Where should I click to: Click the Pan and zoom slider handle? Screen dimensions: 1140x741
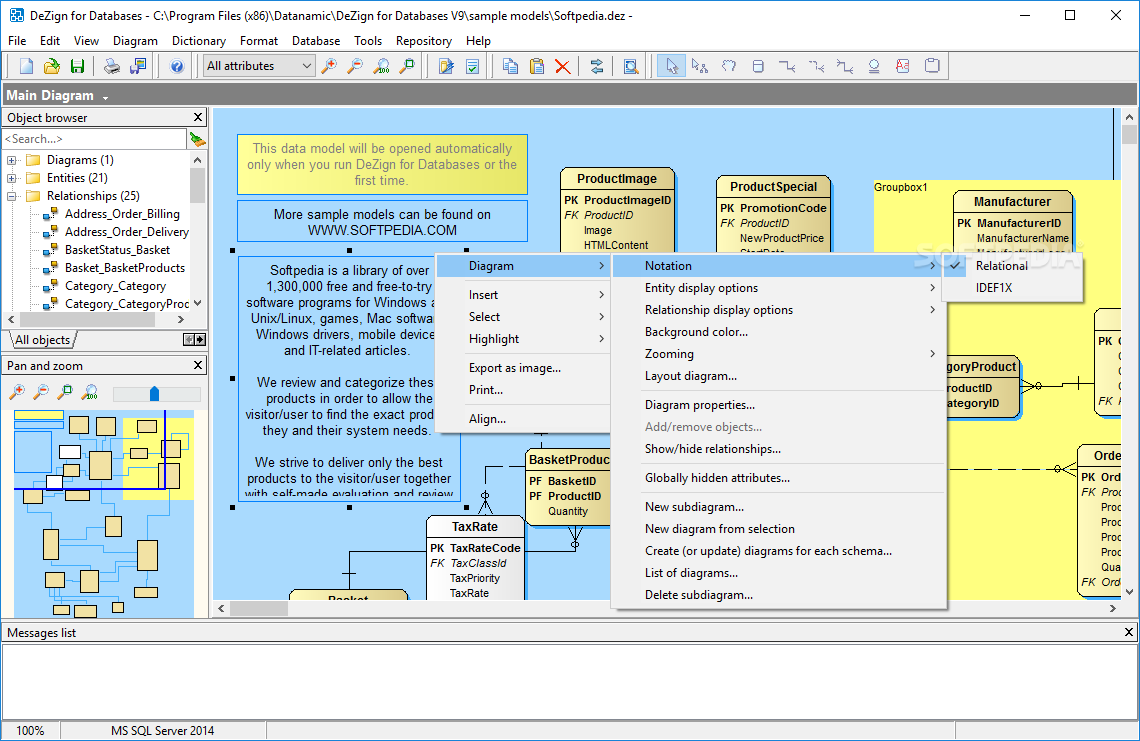(x=154, y=393)
